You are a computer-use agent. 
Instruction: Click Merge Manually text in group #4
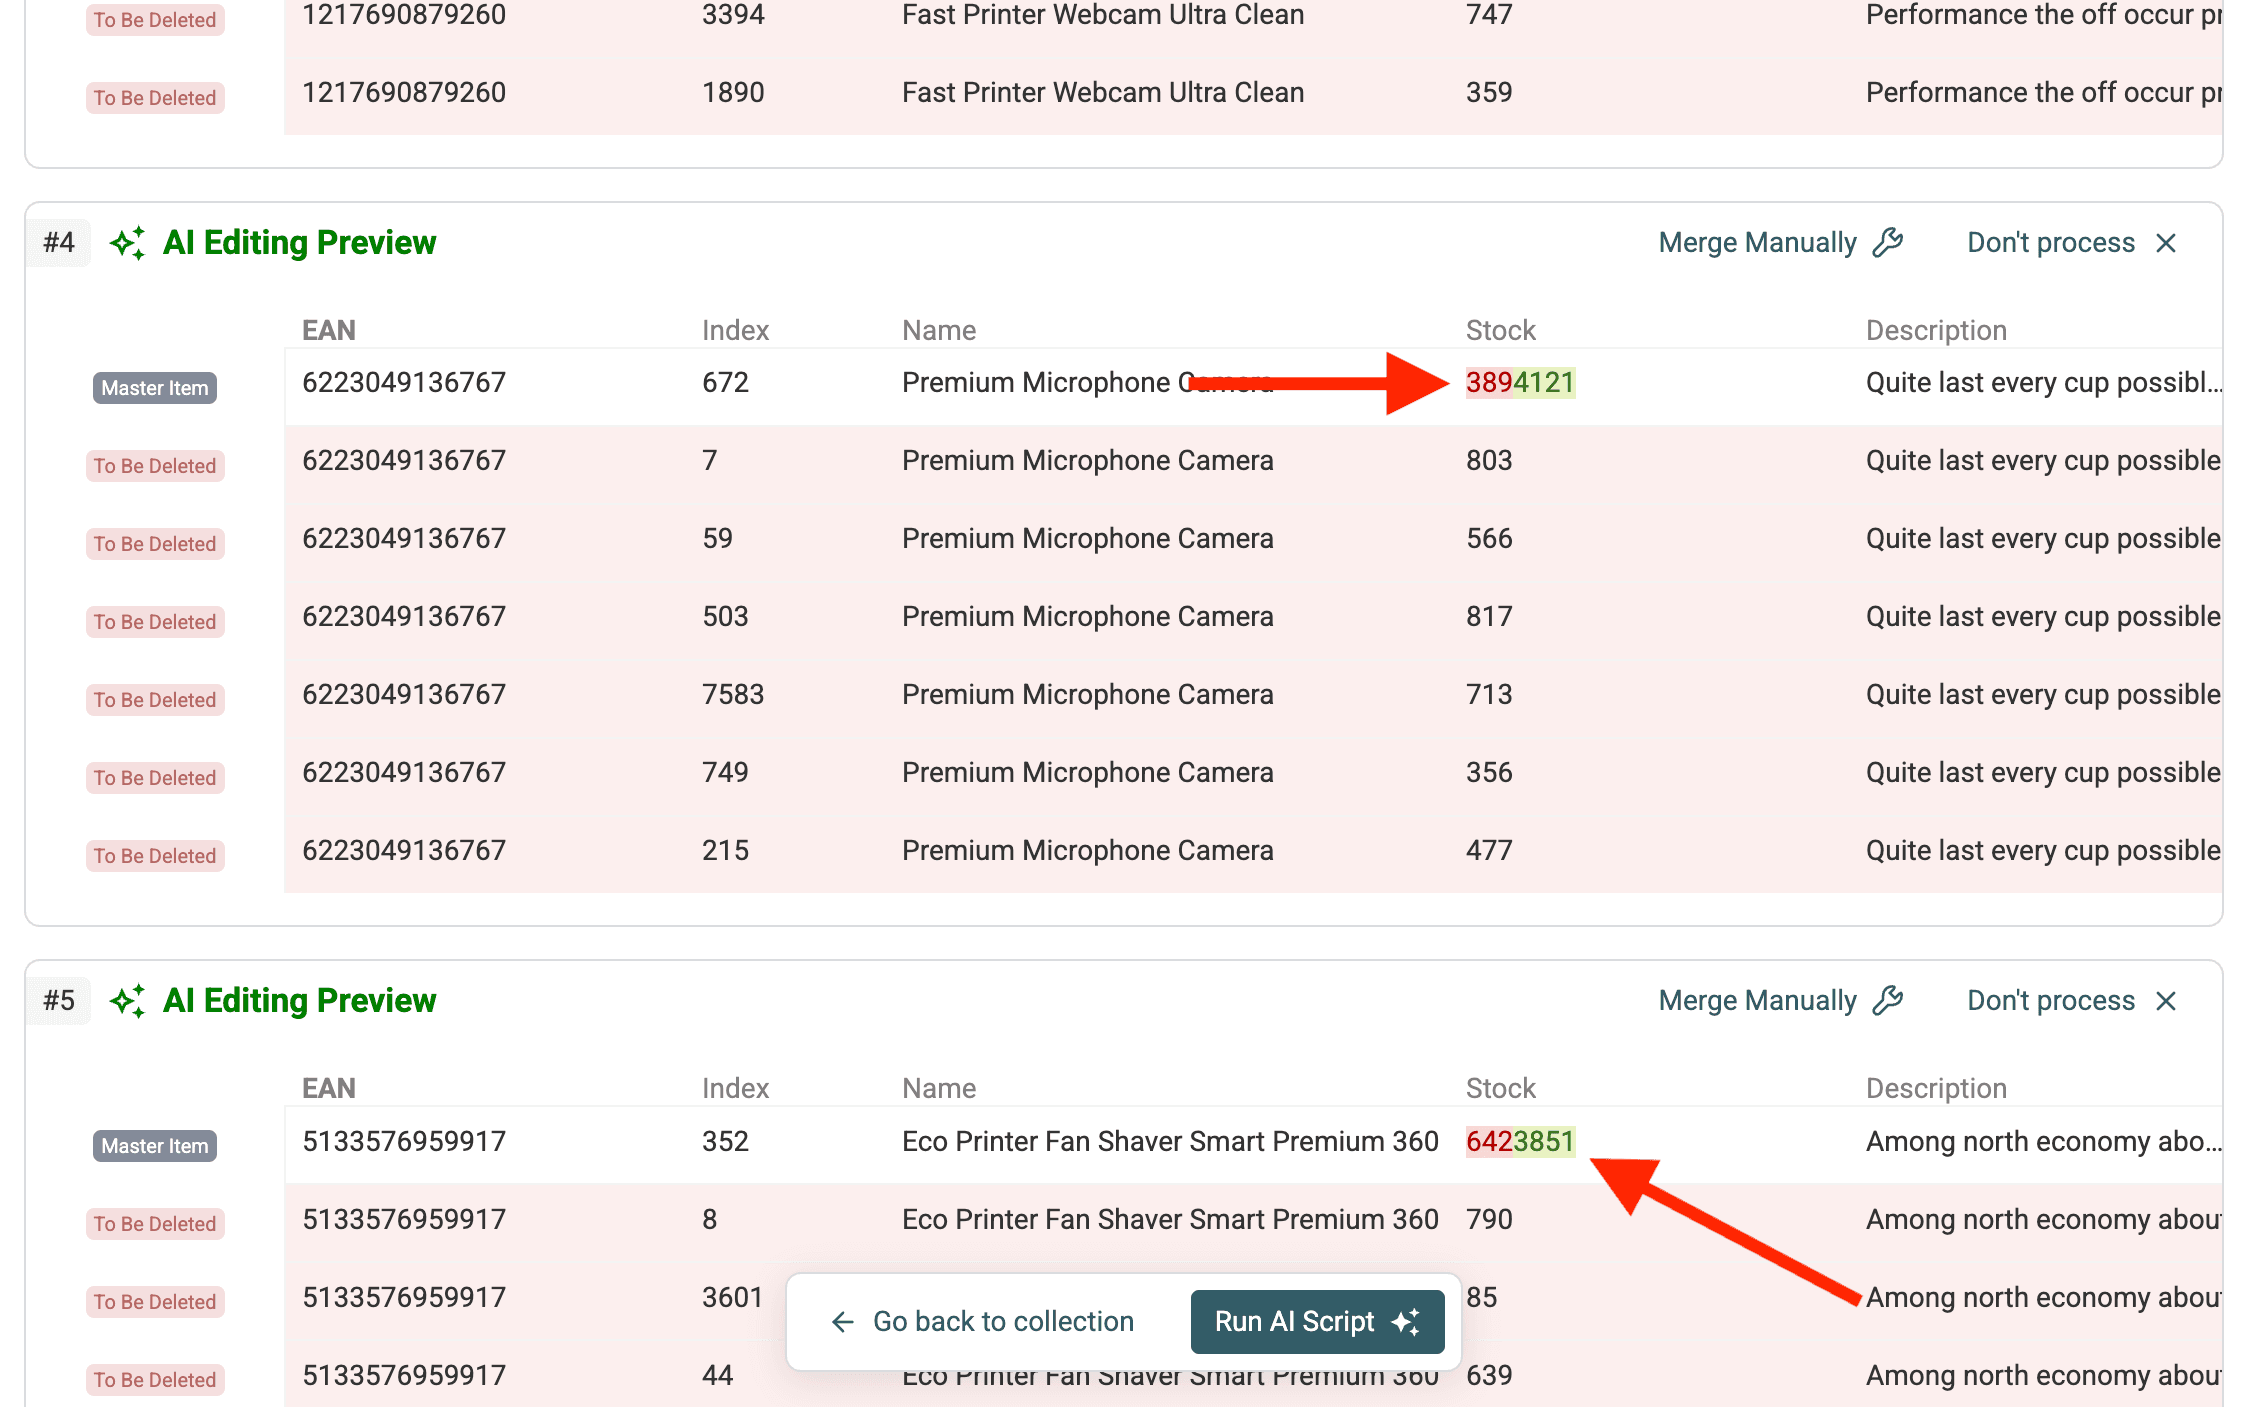1757,243
